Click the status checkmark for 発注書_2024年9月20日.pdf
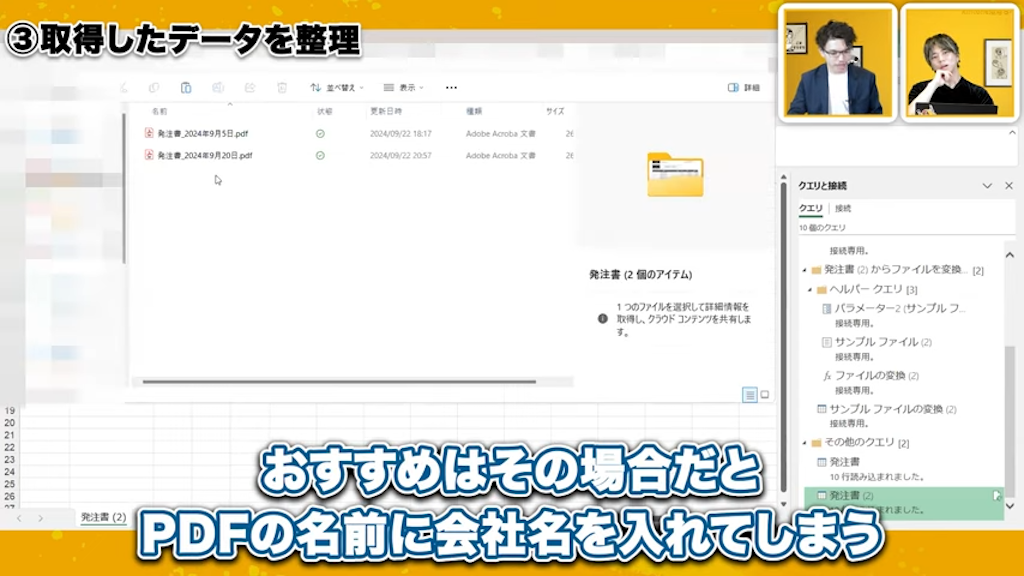Viewport: 1024px width, 576px height. [319, 155]
